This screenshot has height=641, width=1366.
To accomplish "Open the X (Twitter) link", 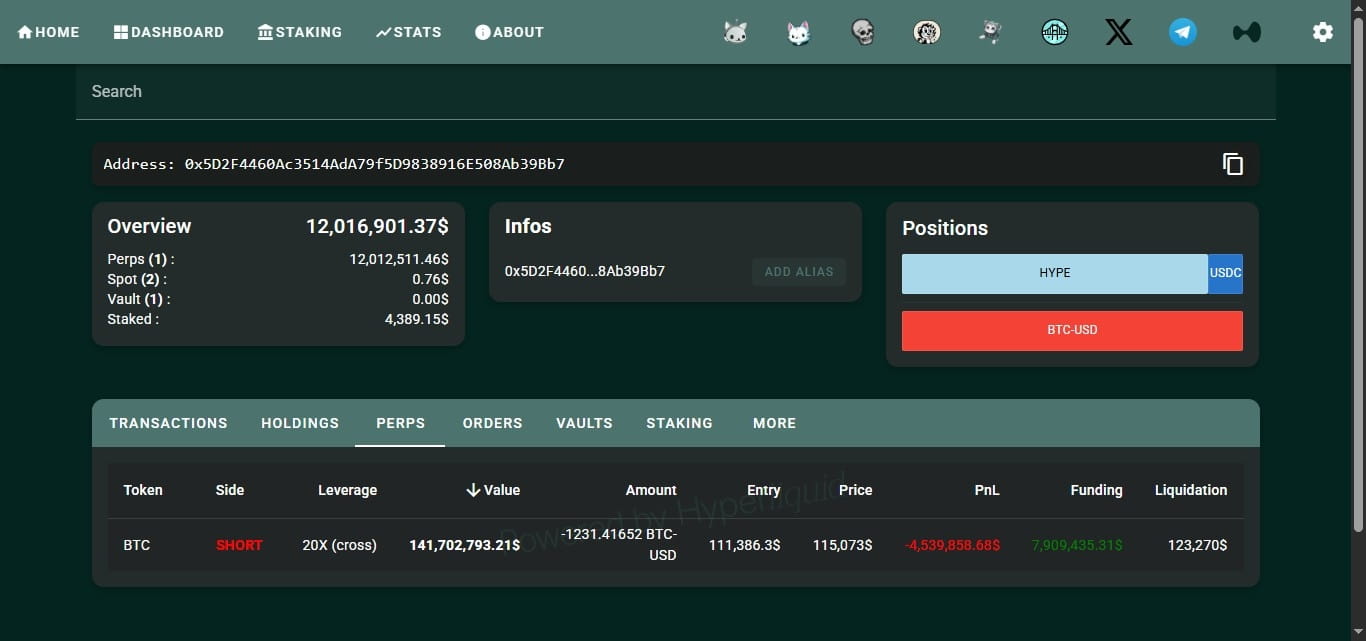I will (1119, 32).
